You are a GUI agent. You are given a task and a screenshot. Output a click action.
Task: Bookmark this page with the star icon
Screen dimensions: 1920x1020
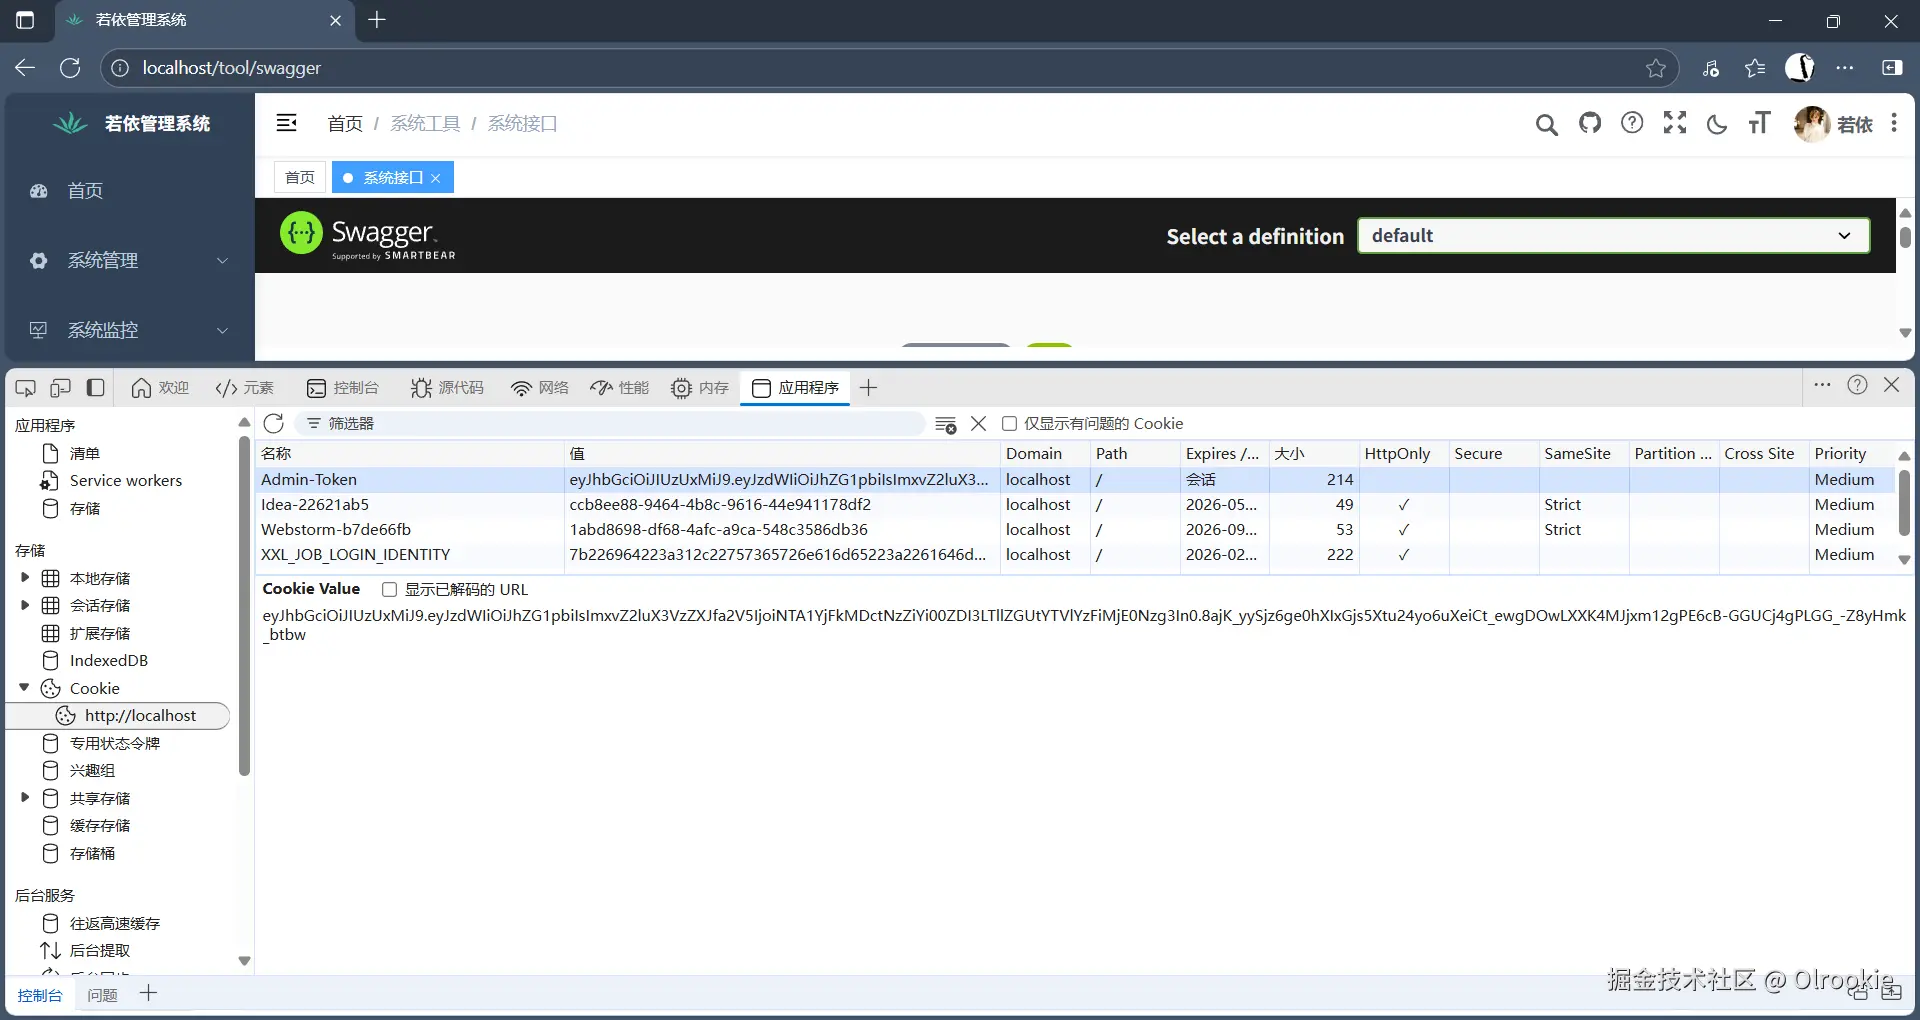1656,68
